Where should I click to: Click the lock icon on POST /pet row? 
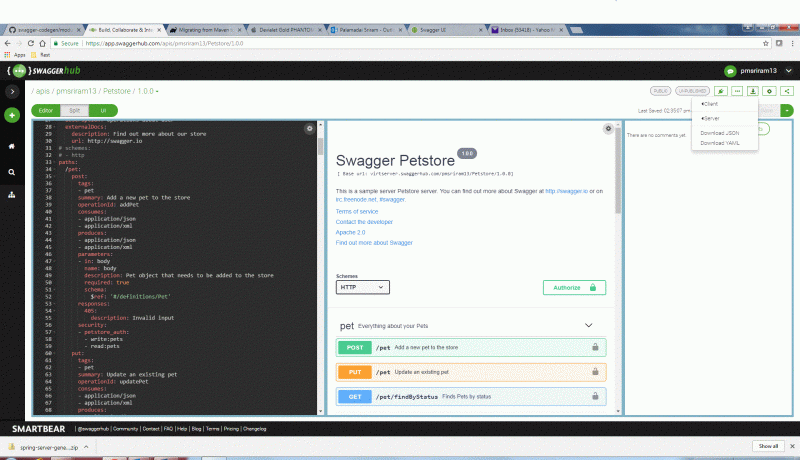[595, 347]
